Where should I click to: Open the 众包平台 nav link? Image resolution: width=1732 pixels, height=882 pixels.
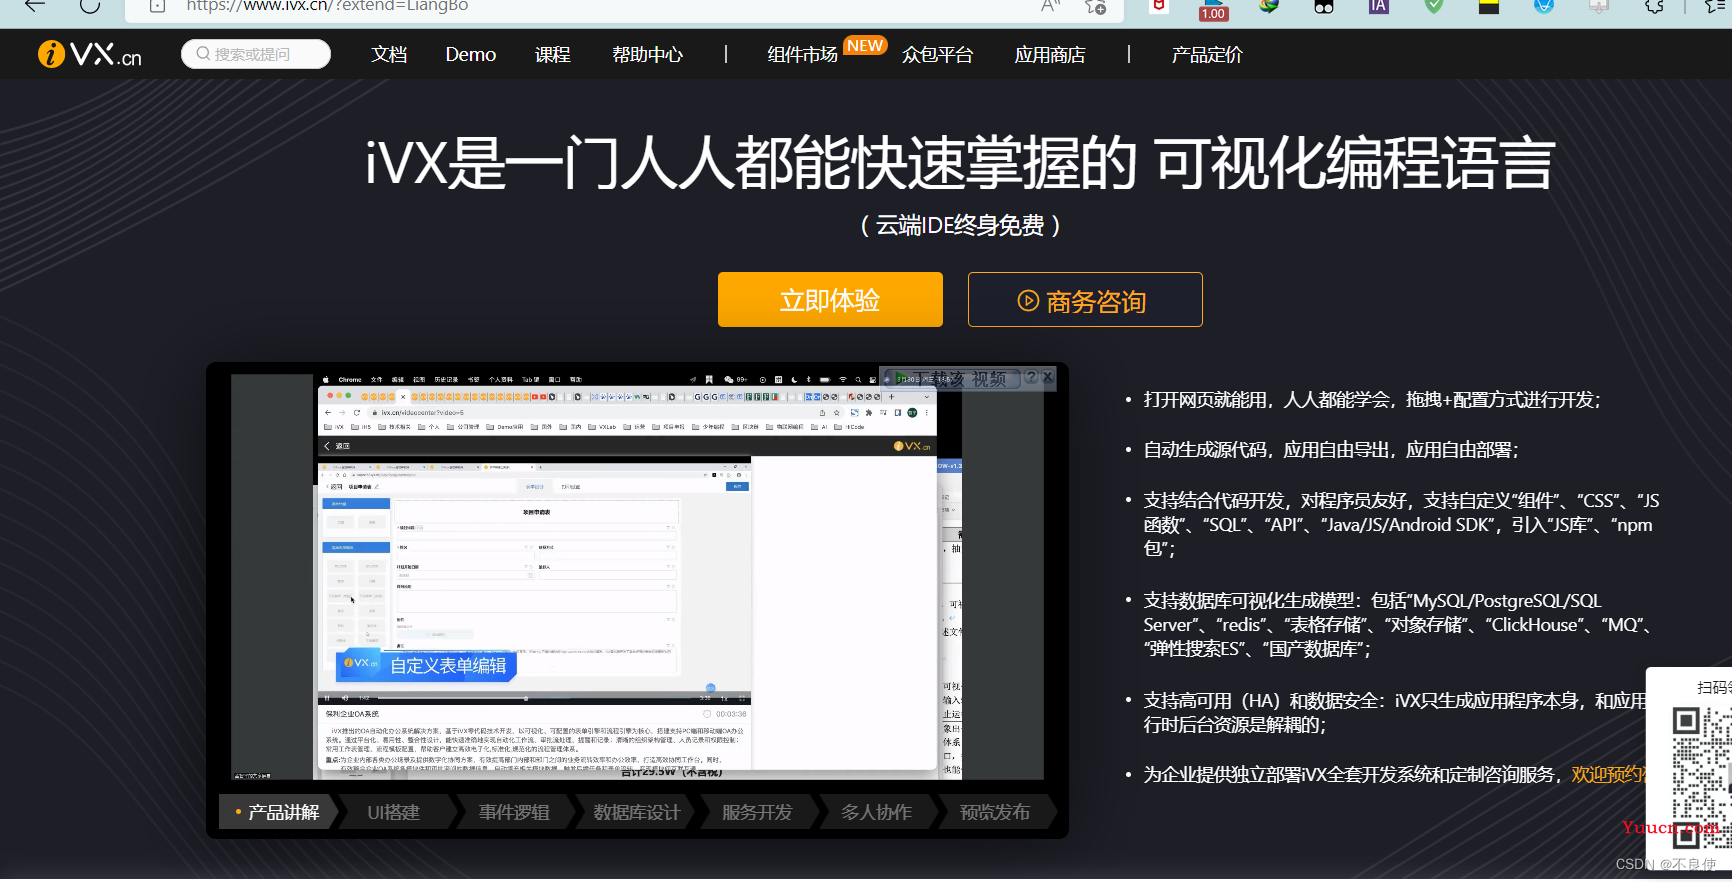(938, 54)
